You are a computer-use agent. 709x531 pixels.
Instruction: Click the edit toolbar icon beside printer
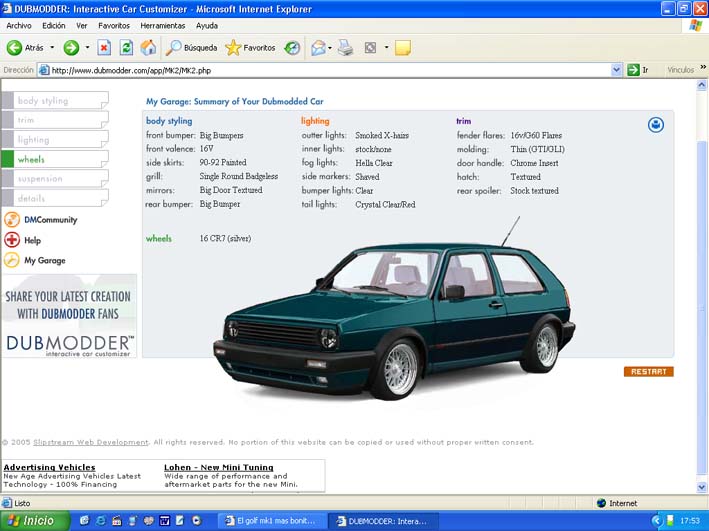pyautogui.click(x=370, y=47)
